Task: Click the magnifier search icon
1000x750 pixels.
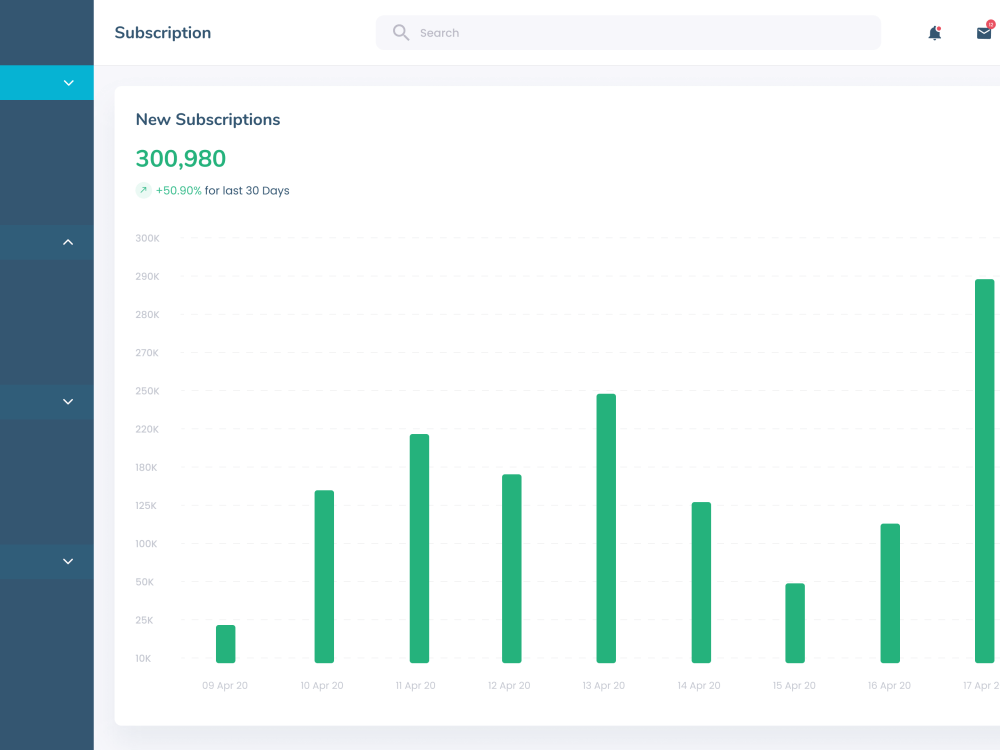Action: [x=401, y=33]
